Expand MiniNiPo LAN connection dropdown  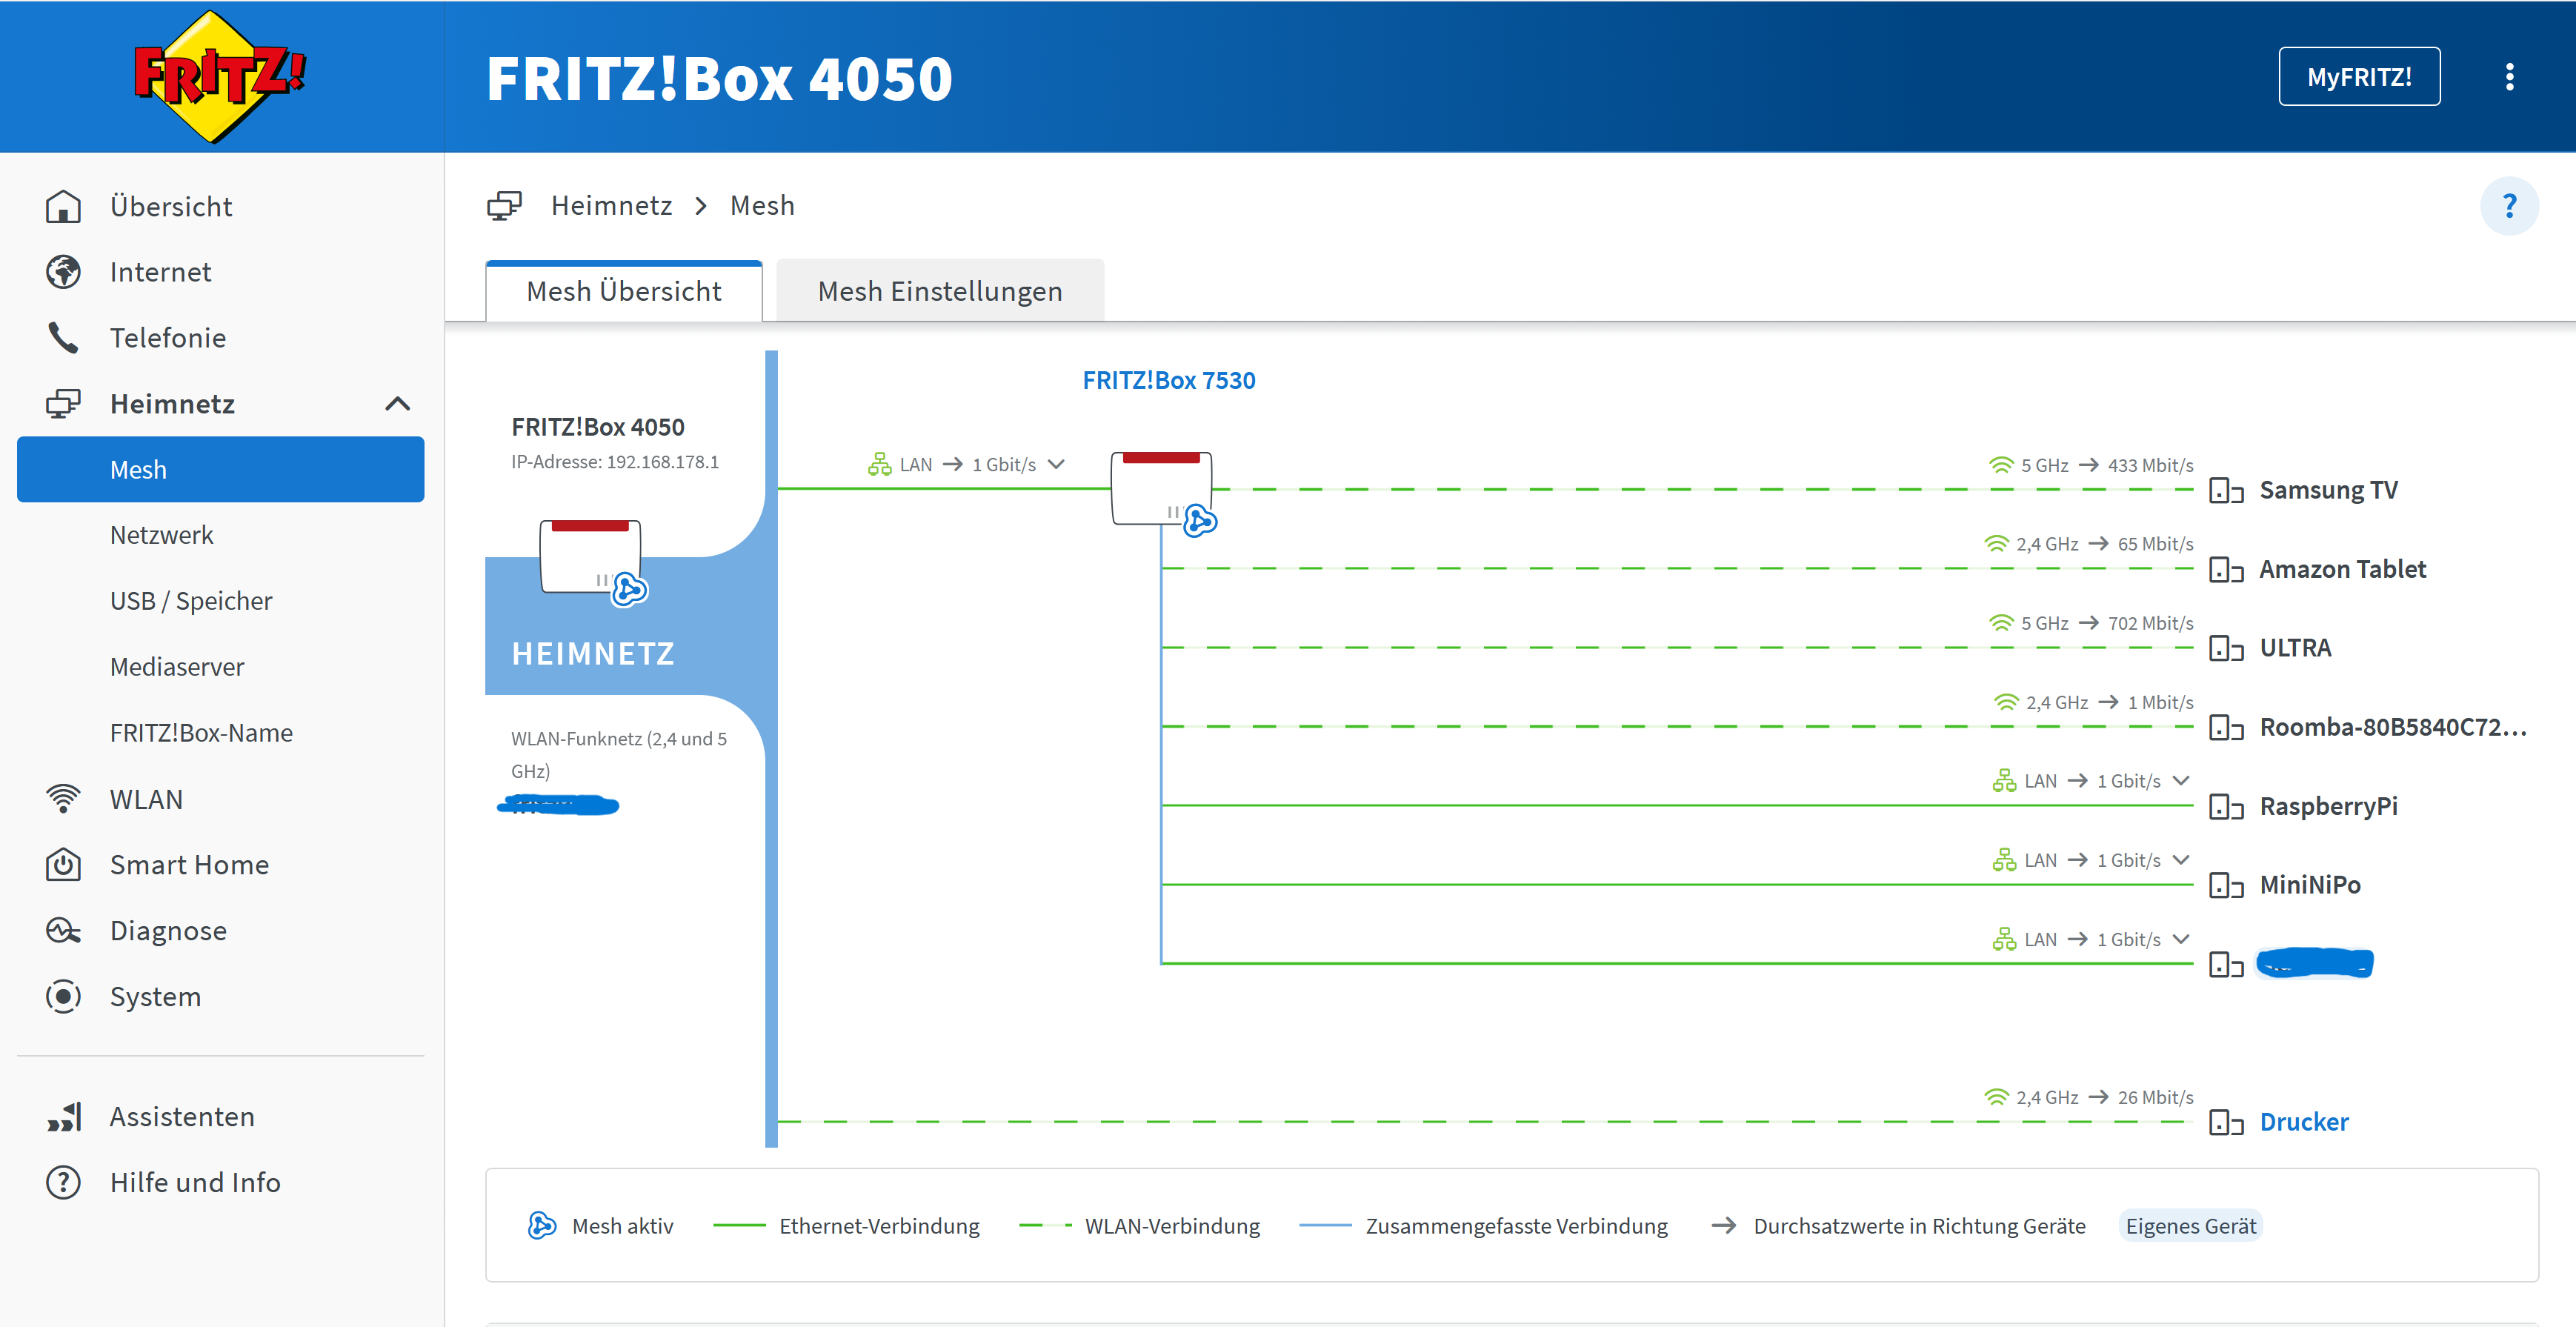pyautogui.click(x=2181, y=860)
